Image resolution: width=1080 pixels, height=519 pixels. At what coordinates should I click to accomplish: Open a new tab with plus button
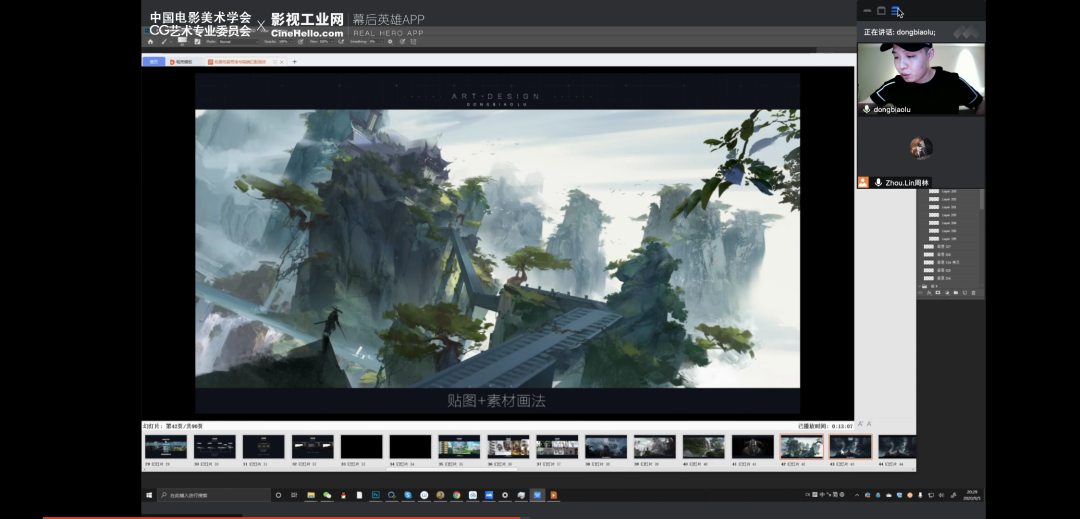pos(294,61)
